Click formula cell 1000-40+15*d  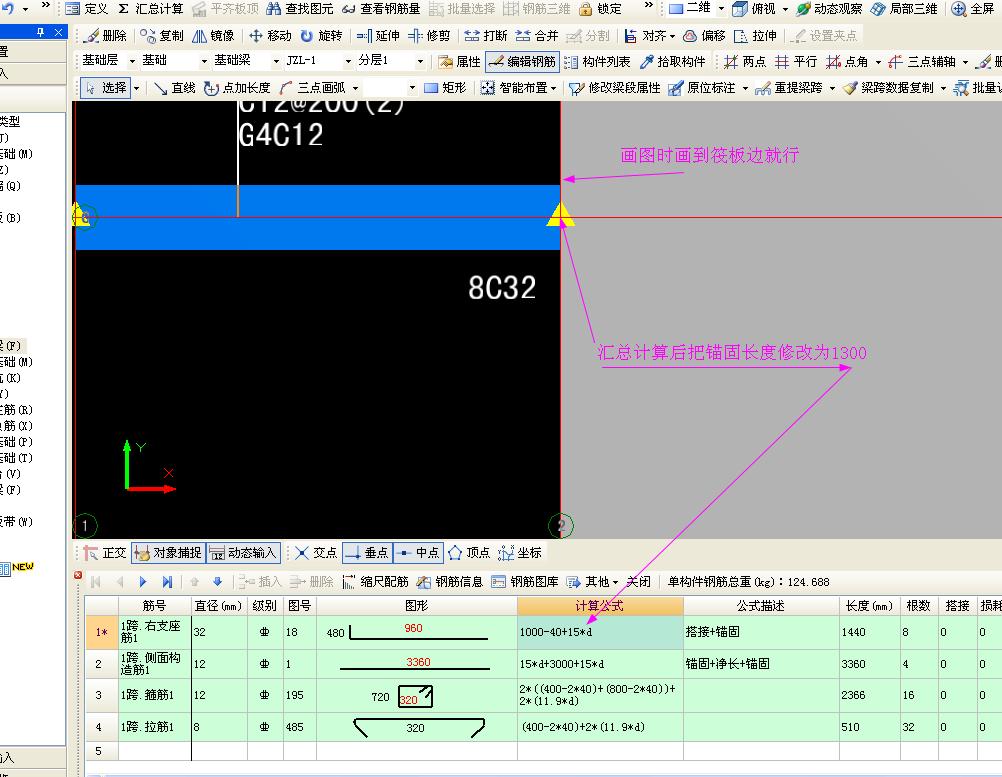click(x=600, y=632)
